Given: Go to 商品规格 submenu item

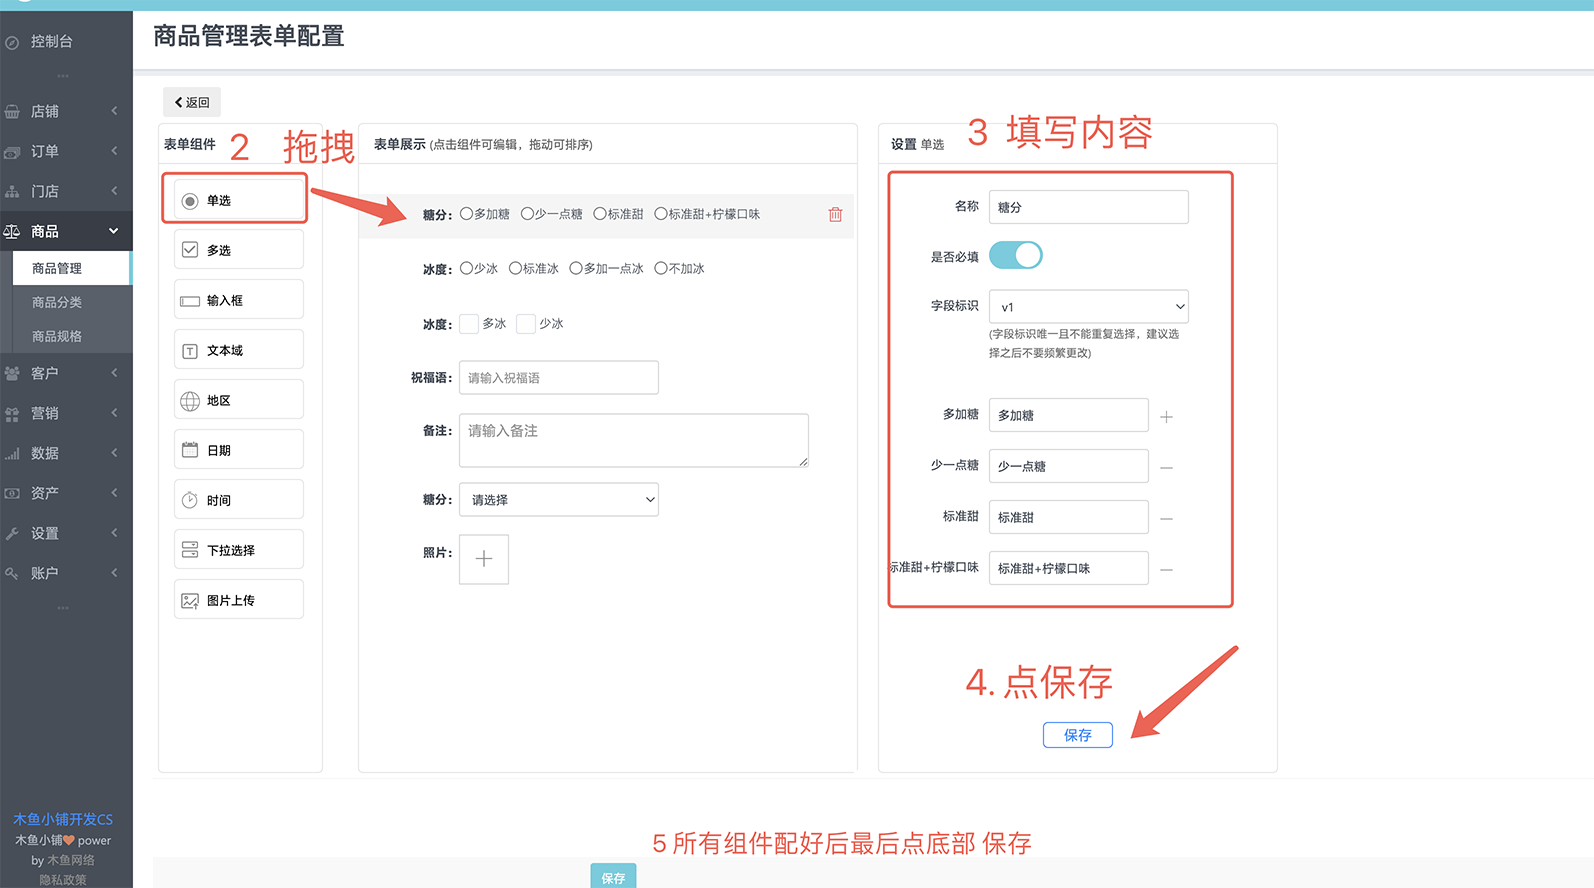Looking at the screenshot, I should 57,336.
